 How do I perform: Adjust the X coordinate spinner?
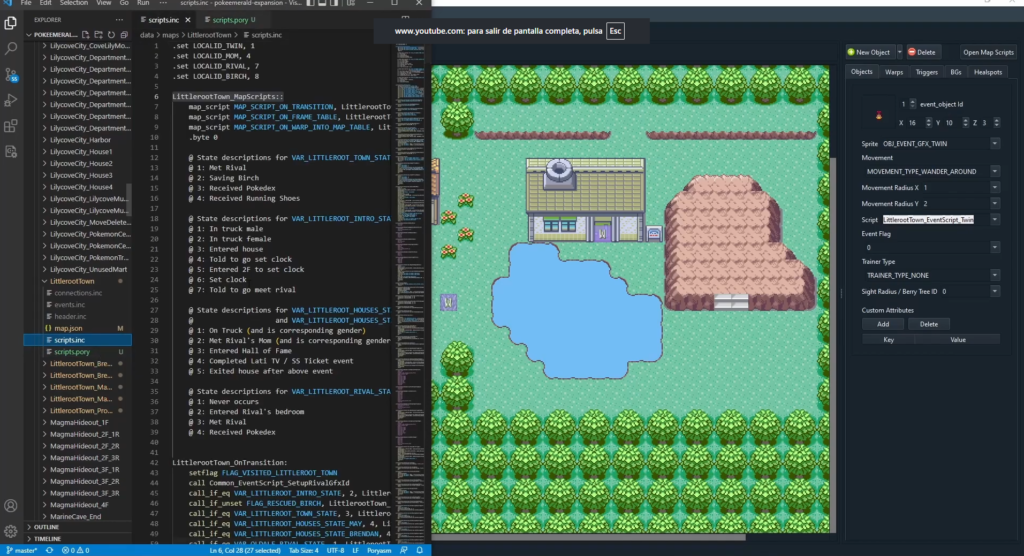[928, 123]
